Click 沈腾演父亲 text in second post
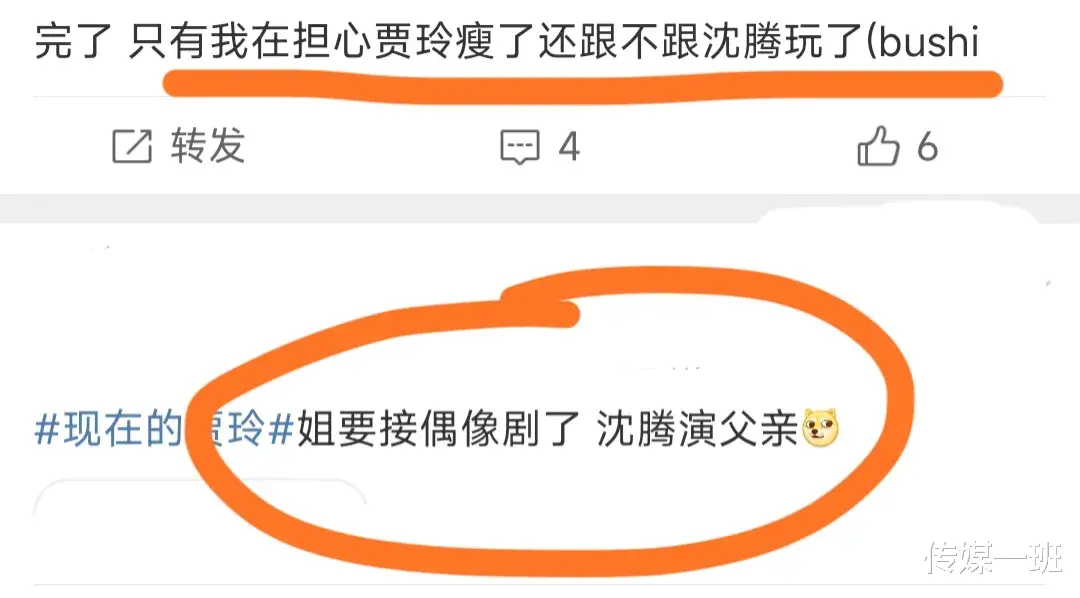 [x=696, y=429]
